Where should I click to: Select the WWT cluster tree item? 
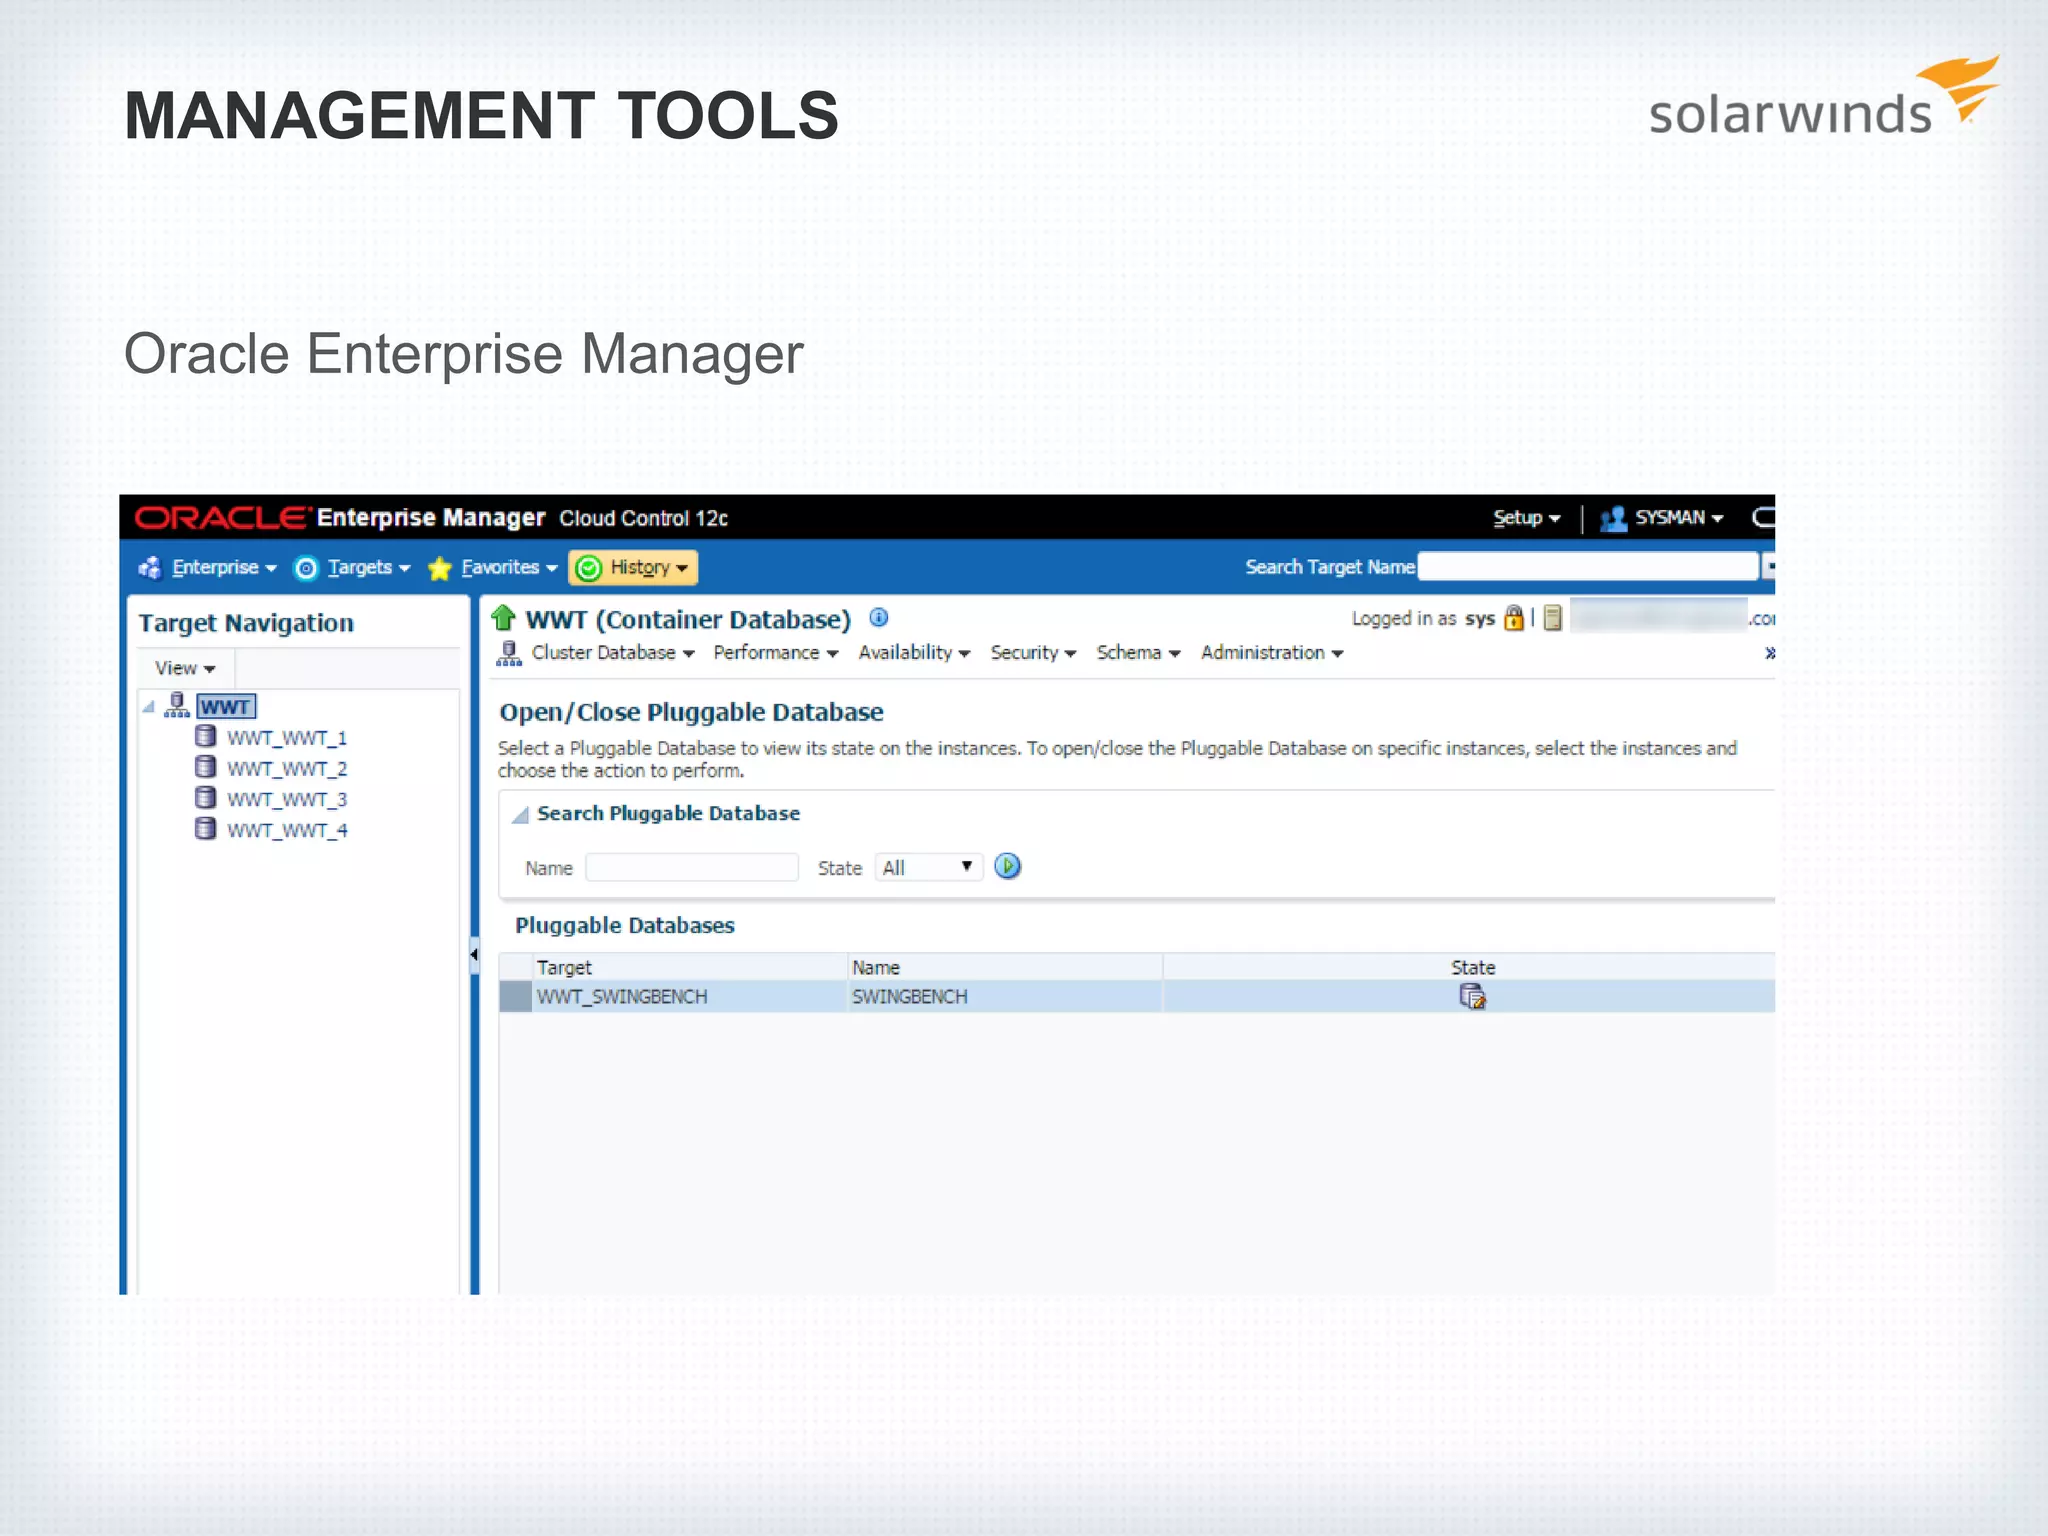(226, 707)
